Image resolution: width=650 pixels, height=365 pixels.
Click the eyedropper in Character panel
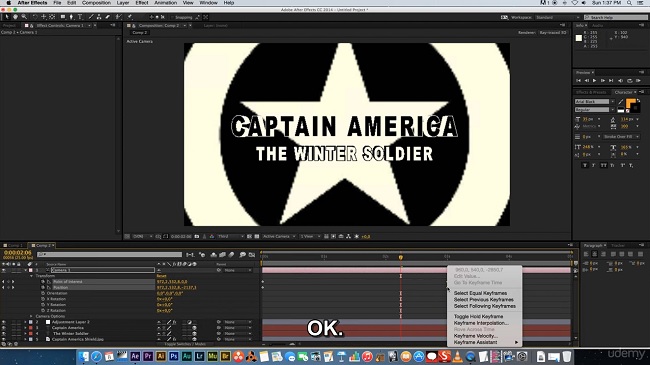(x=621, y=102)
